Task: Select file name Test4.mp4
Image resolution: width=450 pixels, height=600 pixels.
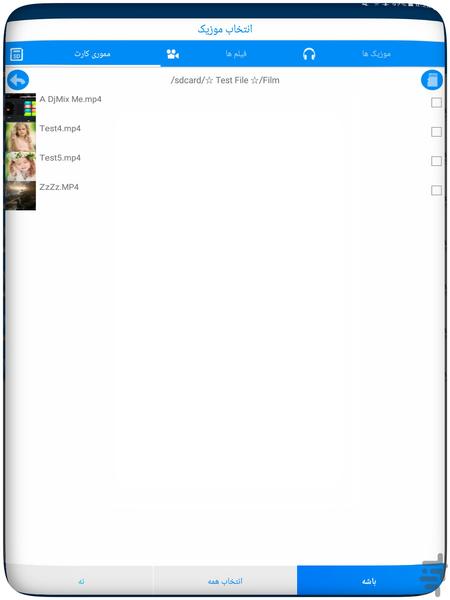Action: [x=60, y=129]
